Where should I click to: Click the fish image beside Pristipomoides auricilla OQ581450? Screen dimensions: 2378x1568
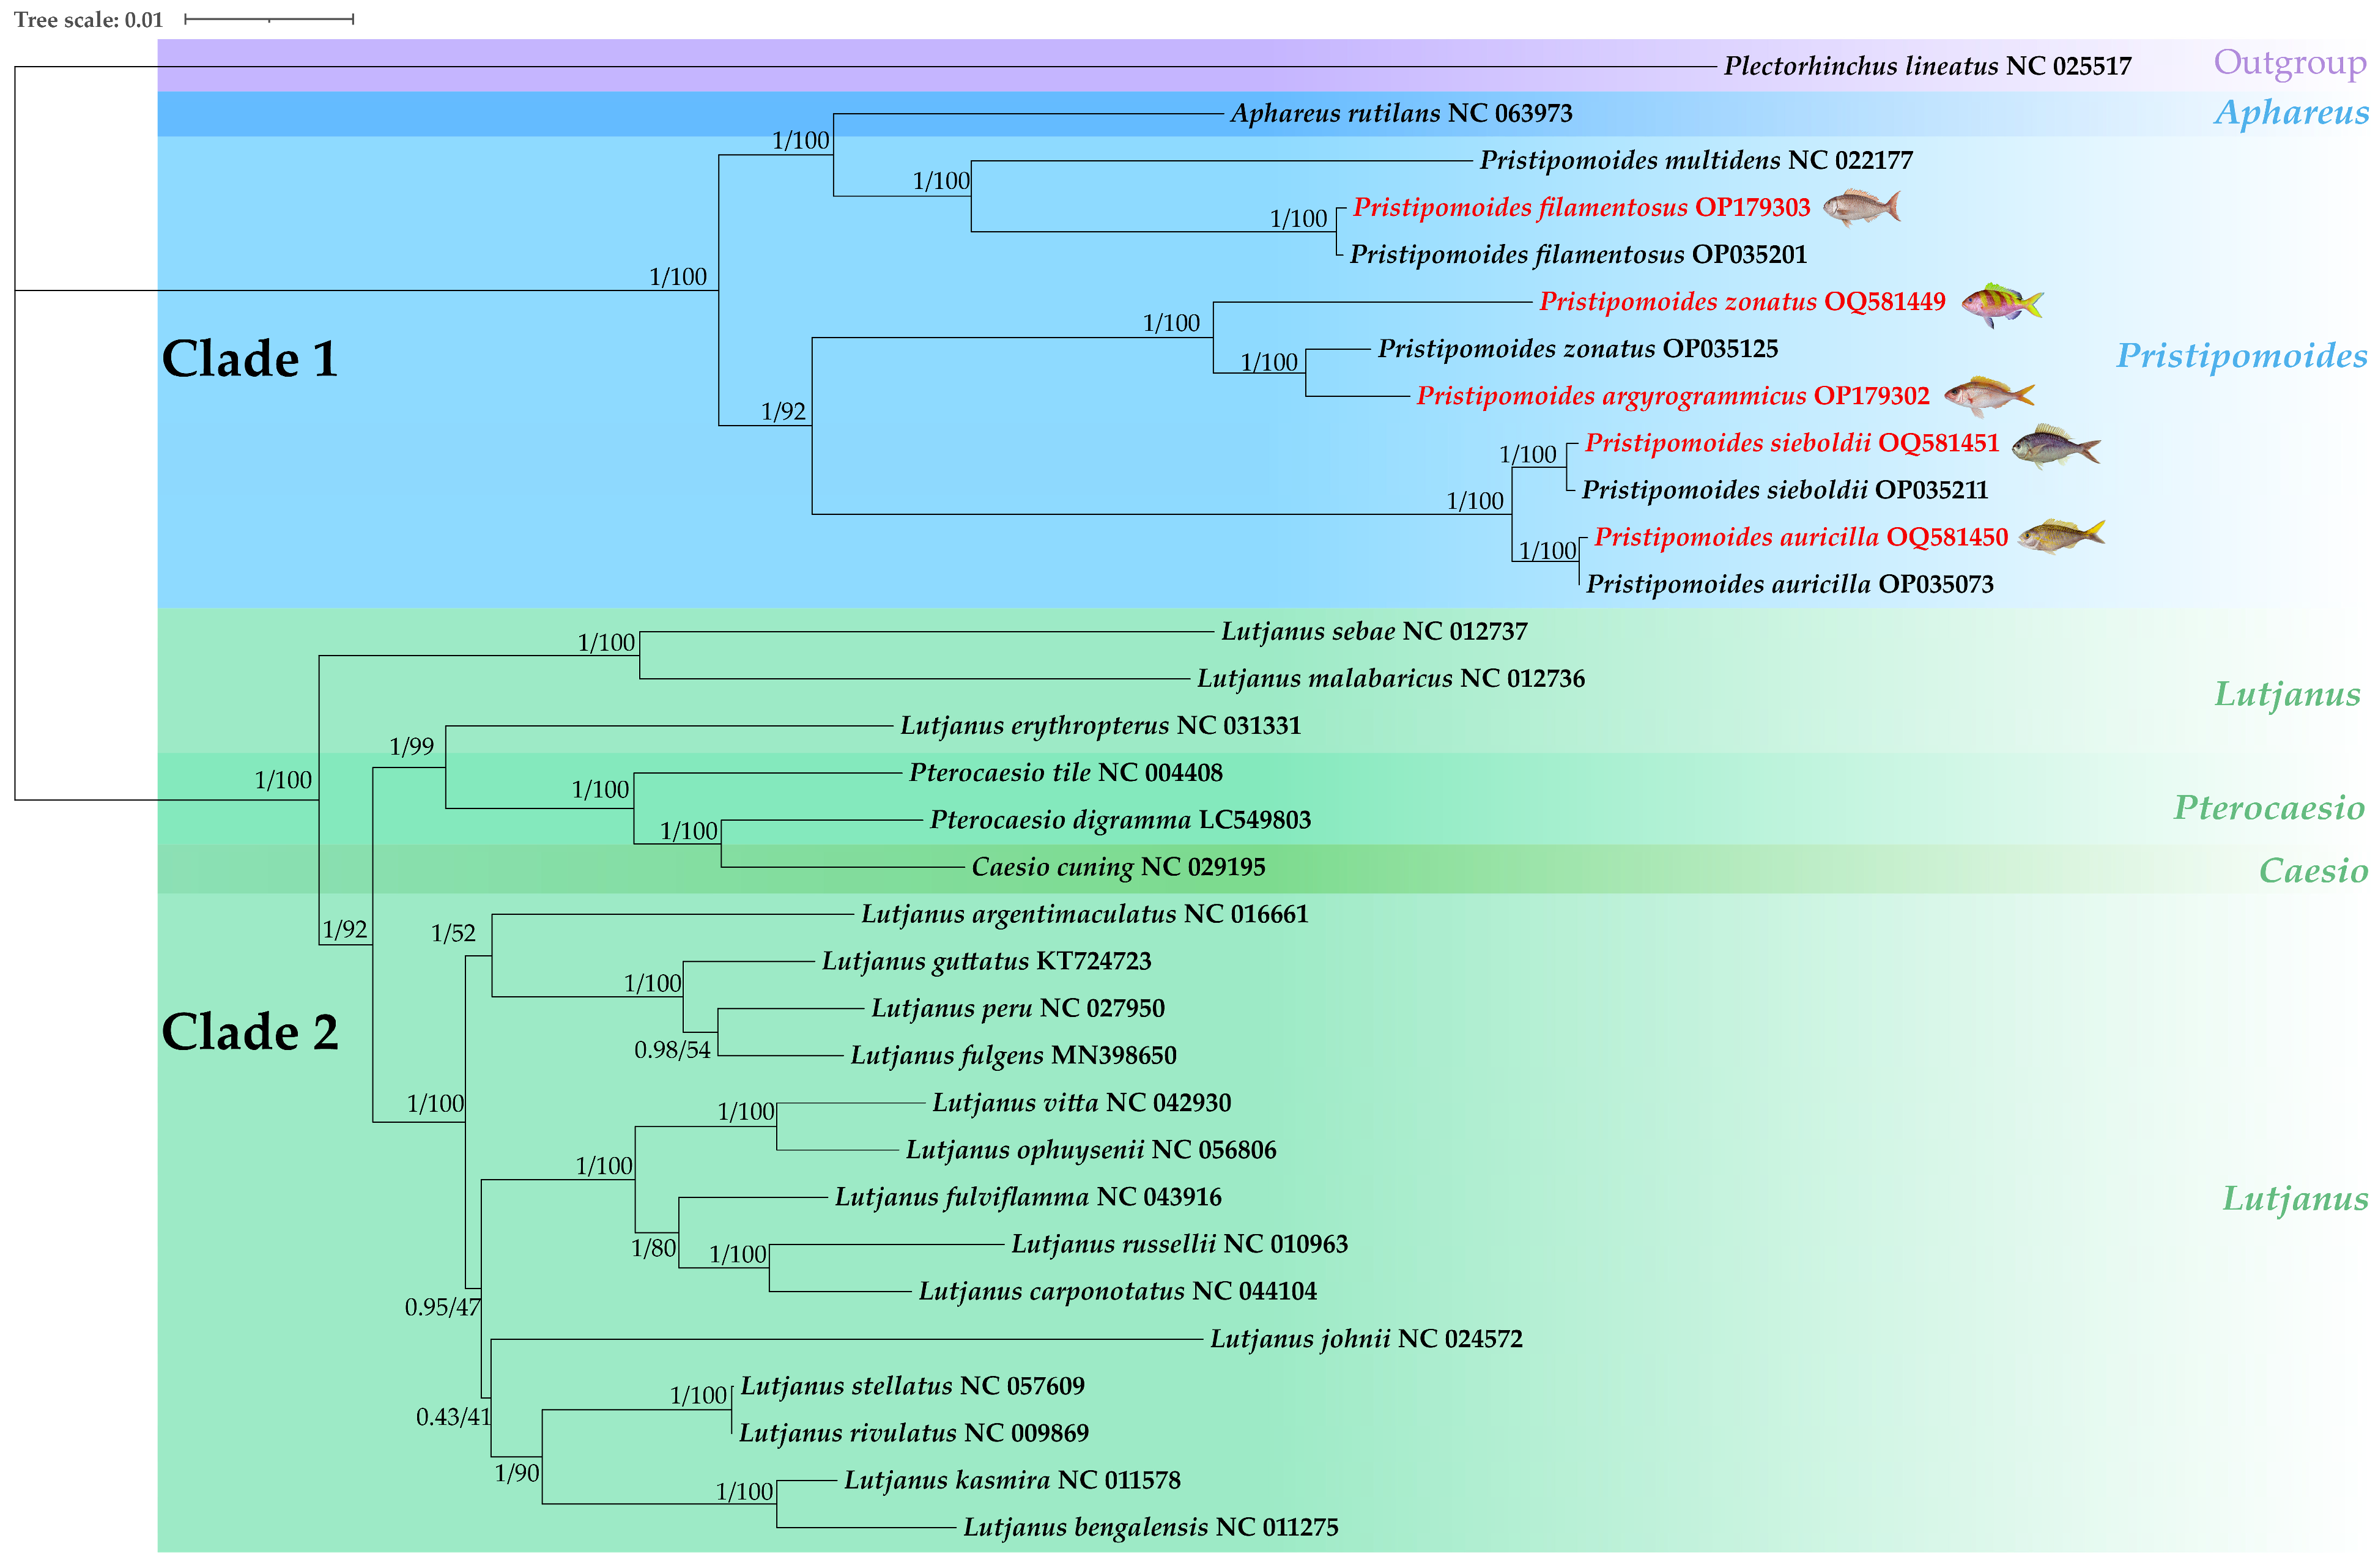(x=2061, y=537)
